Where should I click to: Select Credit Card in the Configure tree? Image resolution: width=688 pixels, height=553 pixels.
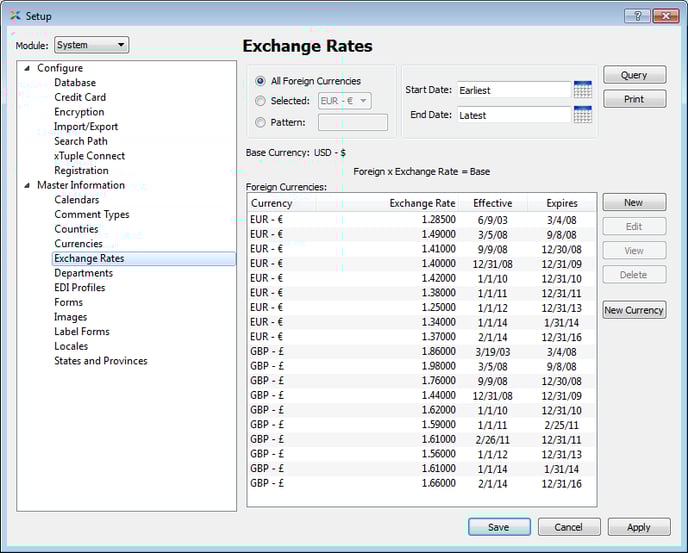(79, 98)
